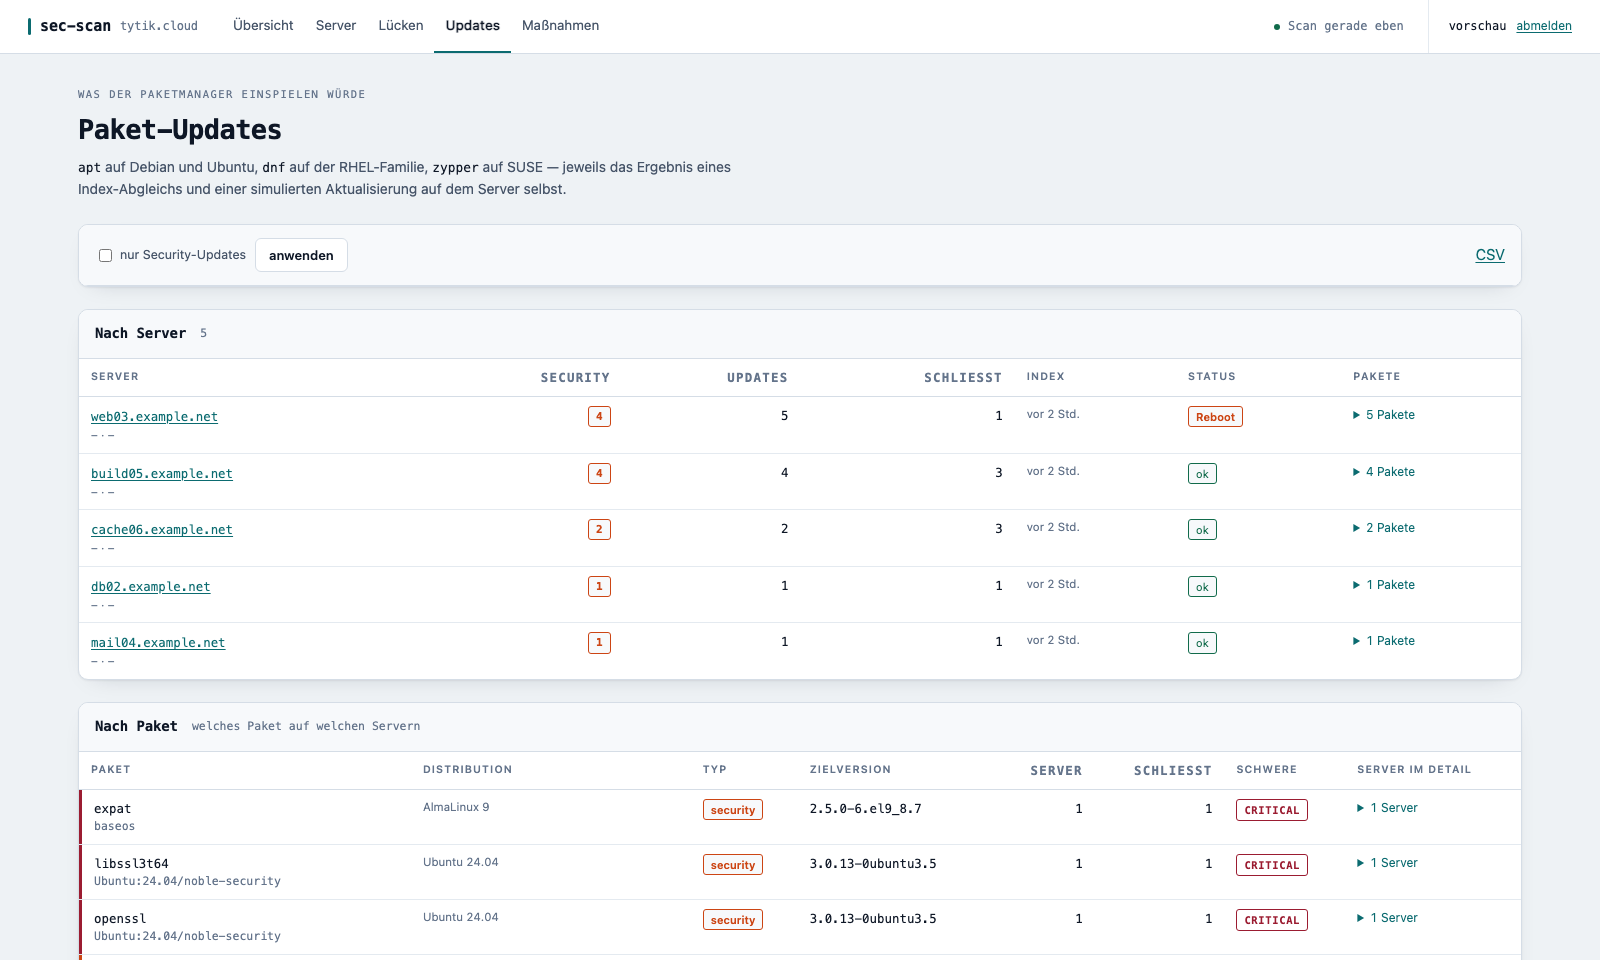Select the Updates tab
Image resolution: width=1600 pixels, height=960 pixels.
coord(473,26)
